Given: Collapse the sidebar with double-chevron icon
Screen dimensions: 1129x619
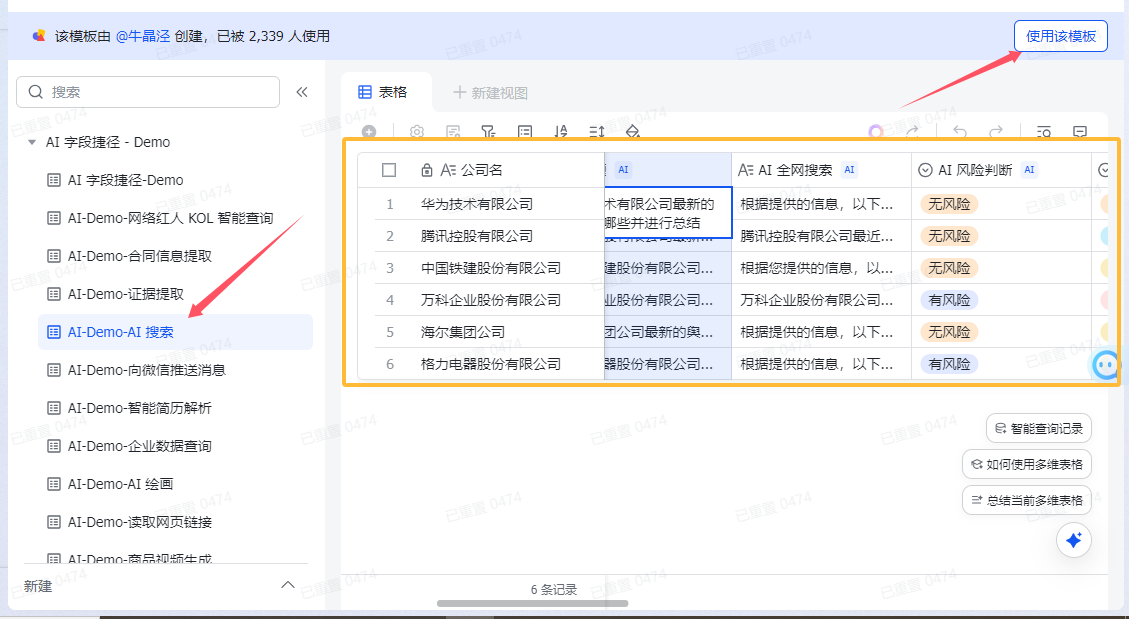Looking at the screenshot, I should coord(302,92).
